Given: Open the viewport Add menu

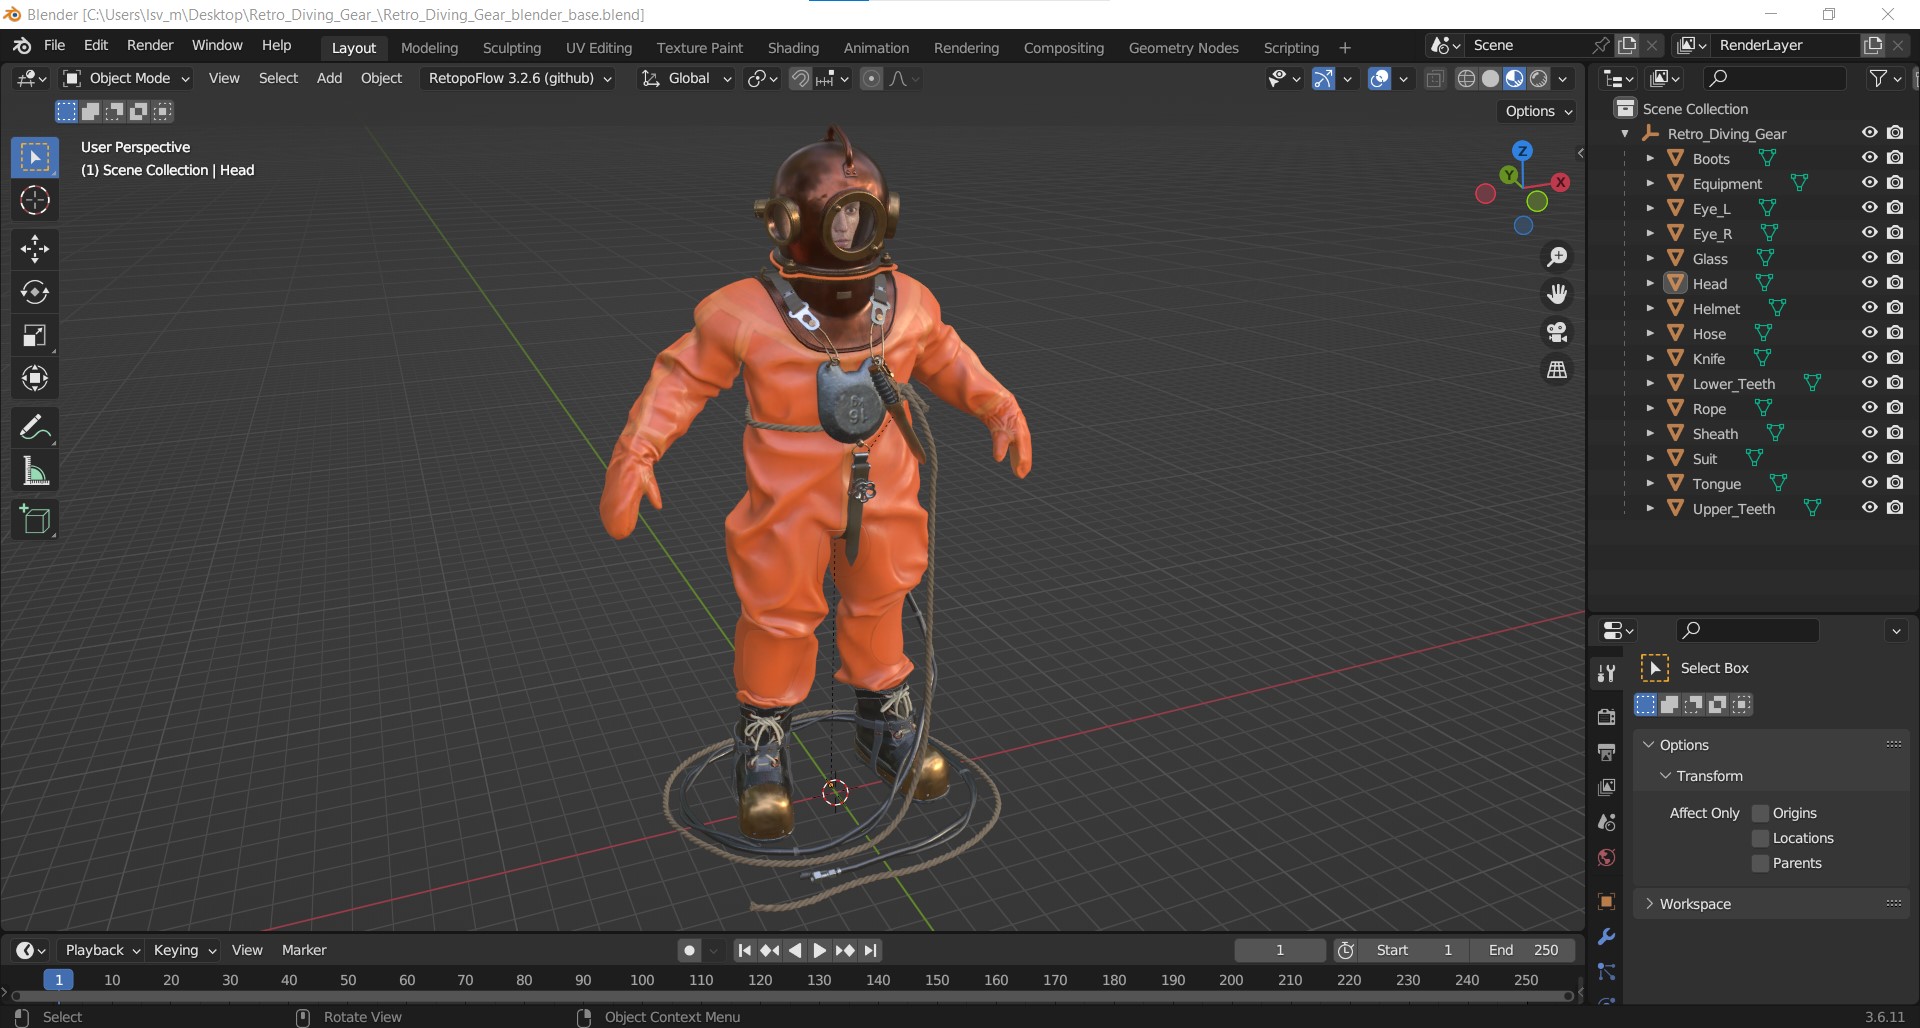Looking at the screenshot, I should point(329,78).
